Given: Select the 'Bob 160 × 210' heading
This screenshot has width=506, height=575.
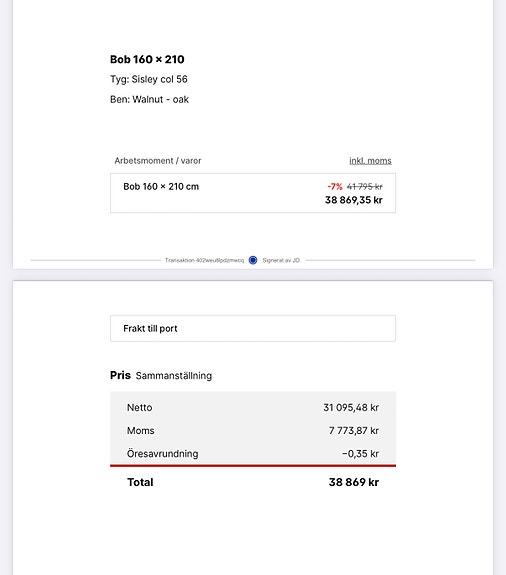Looking at the screenshot, I should point(147,59).
